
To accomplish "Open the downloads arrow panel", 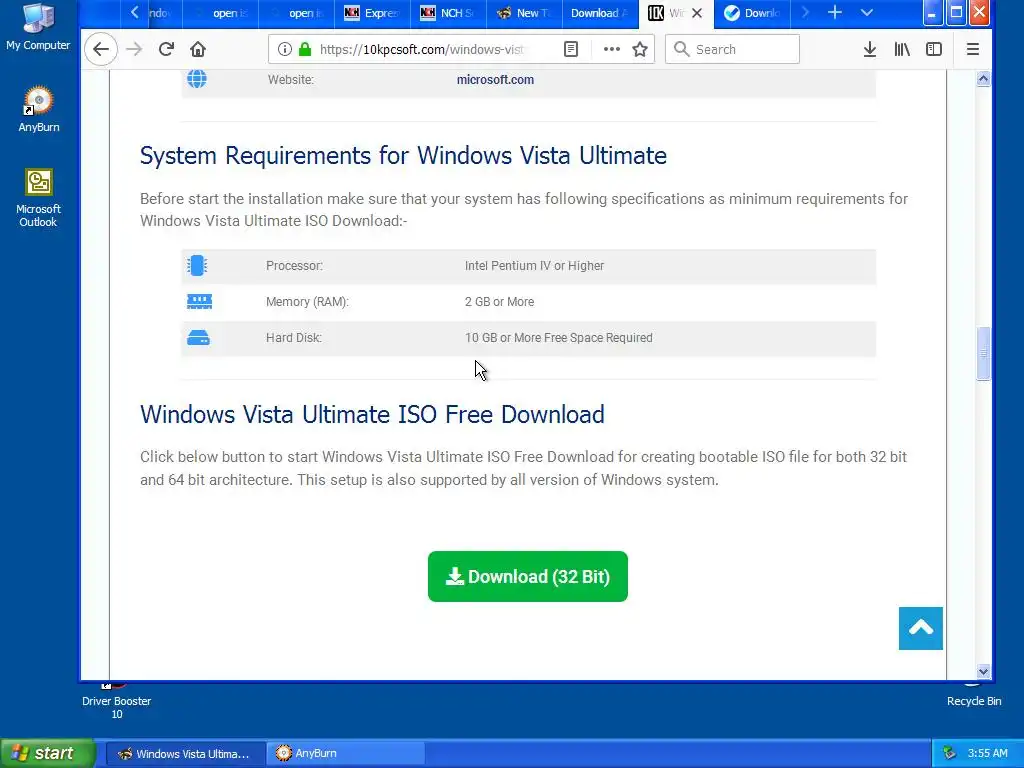I will (869, 49).
